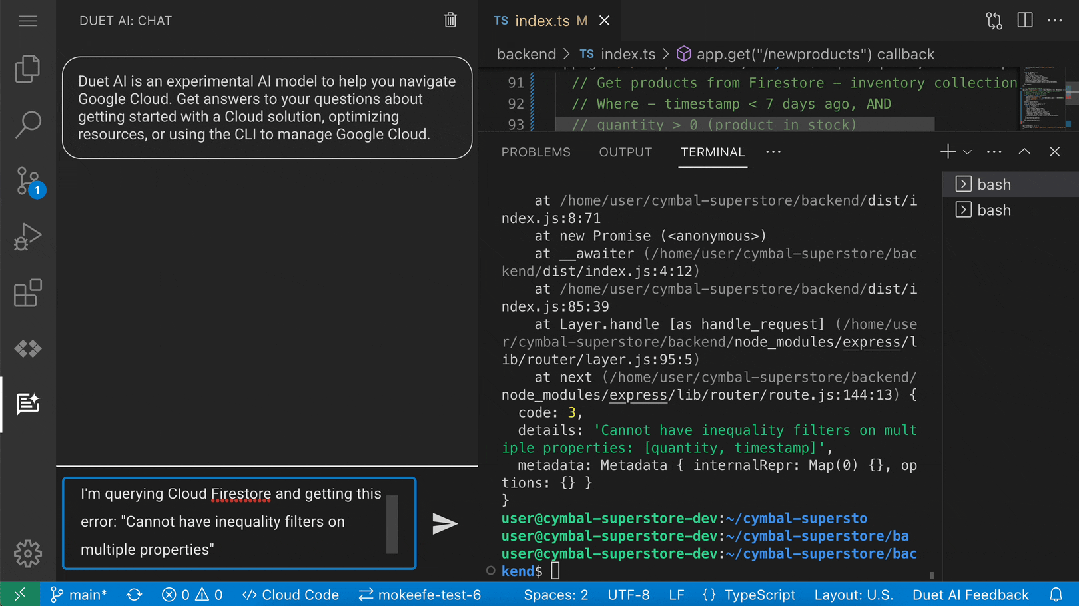Viewport: 1079px width, 606px height.
Task: Open Source Control with one pending change
Action: 29,182
